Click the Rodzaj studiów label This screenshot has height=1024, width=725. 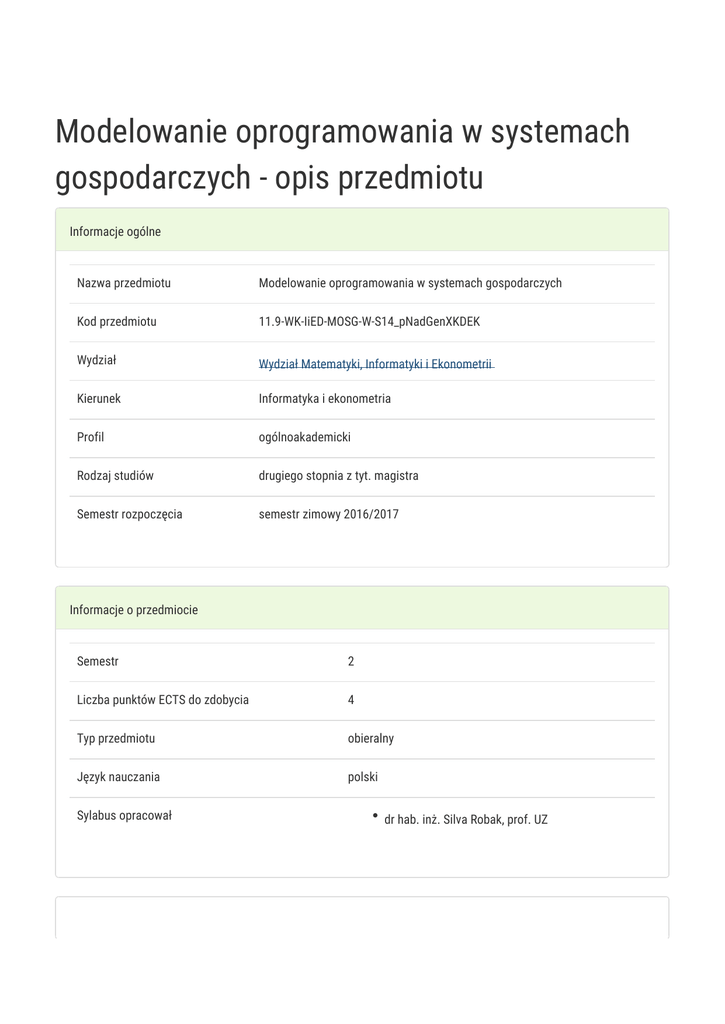point(115,475)
